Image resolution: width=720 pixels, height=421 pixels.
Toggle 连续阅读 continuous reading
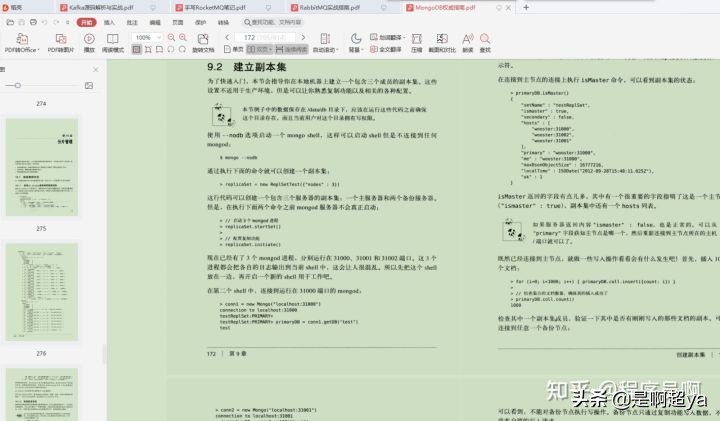pos(291,49)
